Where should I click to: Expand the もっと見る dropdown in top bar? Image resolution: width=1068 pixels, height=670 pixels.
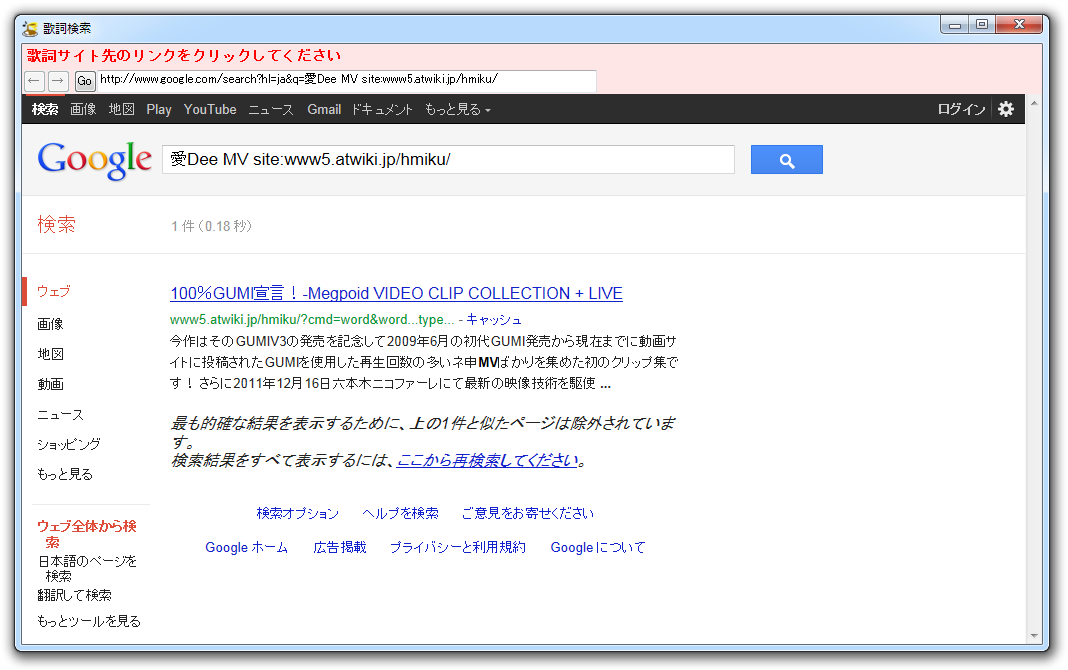457,110
